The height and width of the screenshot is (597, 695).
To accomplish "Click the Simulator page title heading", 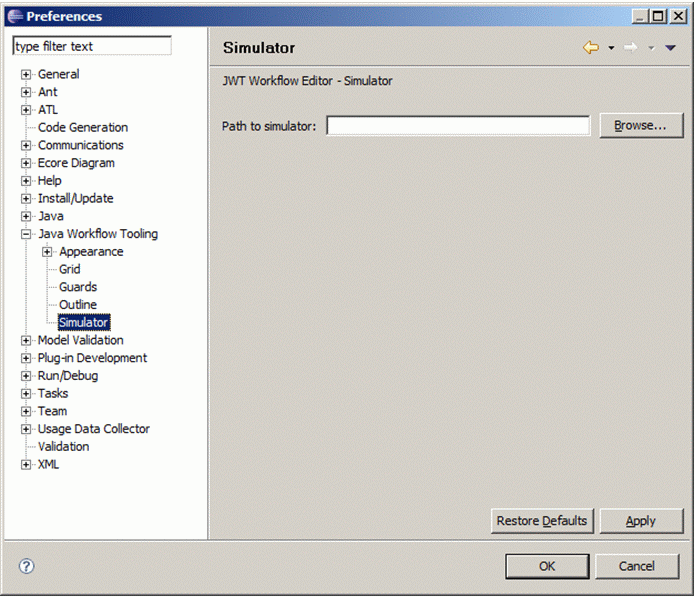I will [x=259, y=48].
